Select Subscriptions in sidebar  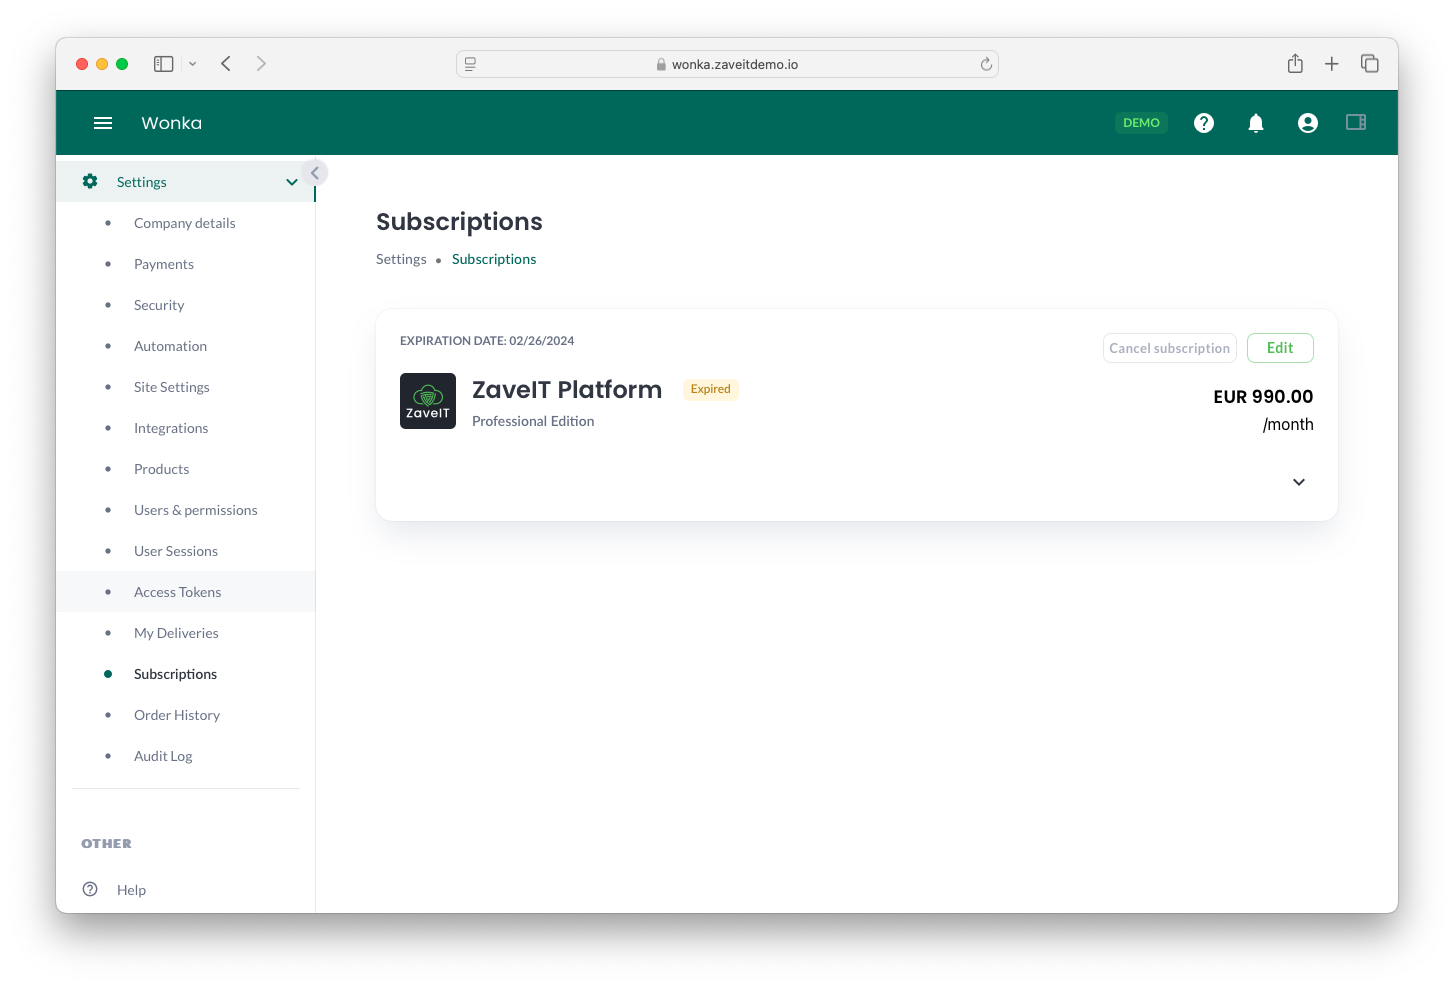[175, 674]
